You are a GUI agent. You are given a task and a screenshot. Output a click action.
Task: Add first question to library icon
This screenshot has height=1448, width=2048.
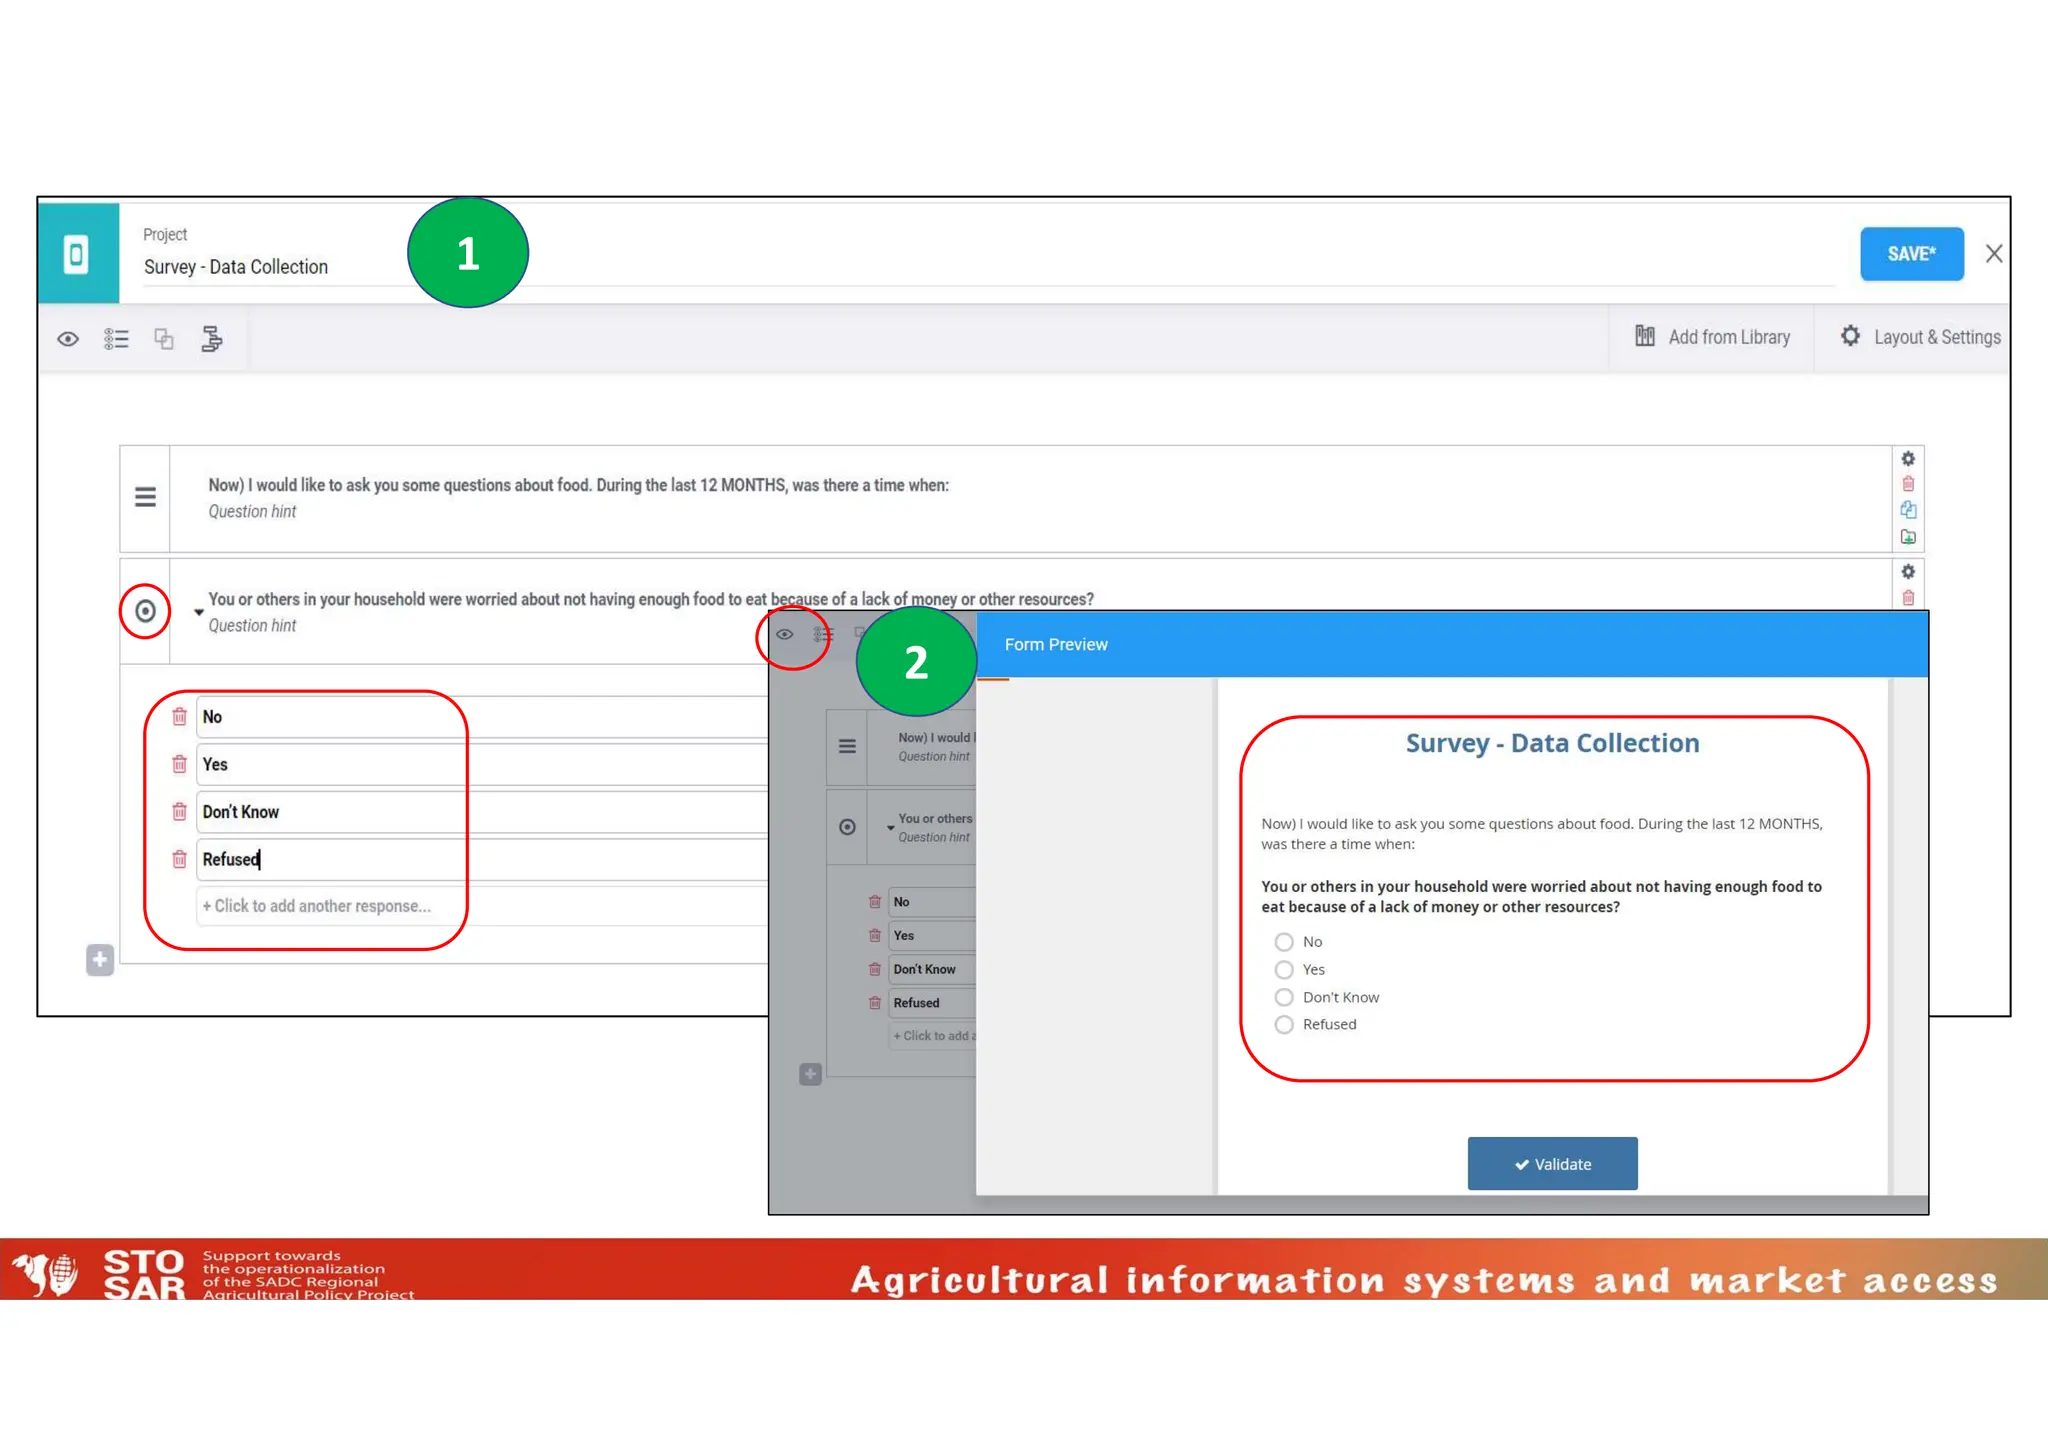(1908, 537)
